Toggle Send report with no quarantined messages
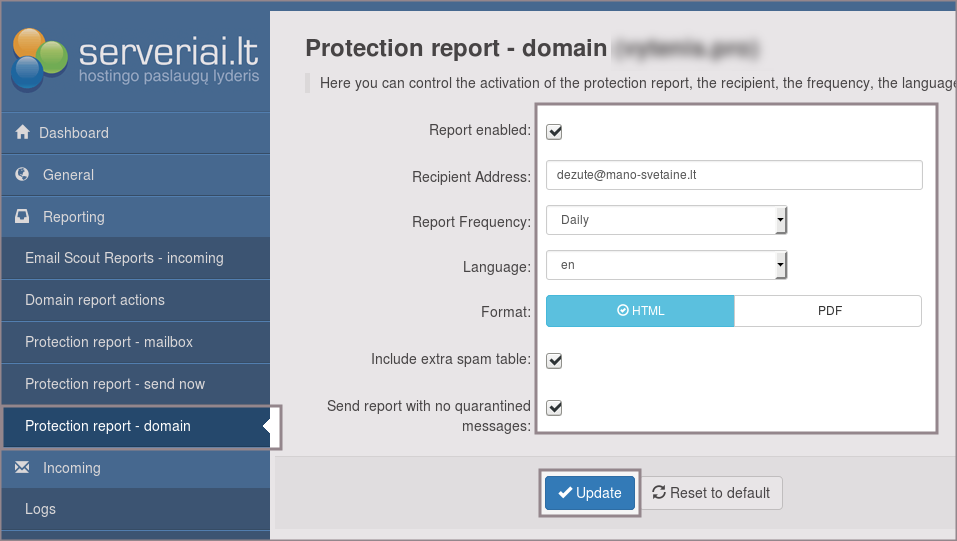957x541 pixels. [554, 408]
